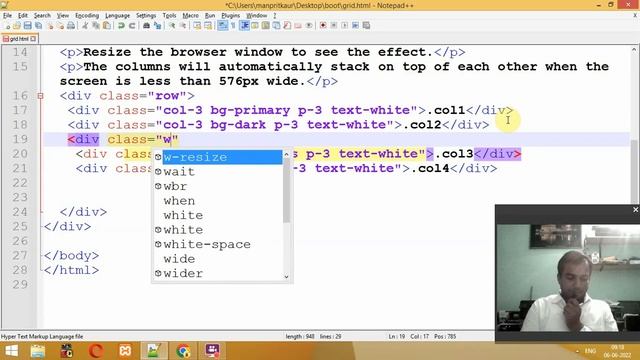Open Find with the binoculars icon
Image resolution: width=640 pixels, height=360 pixels.
(x=146, y=25)
